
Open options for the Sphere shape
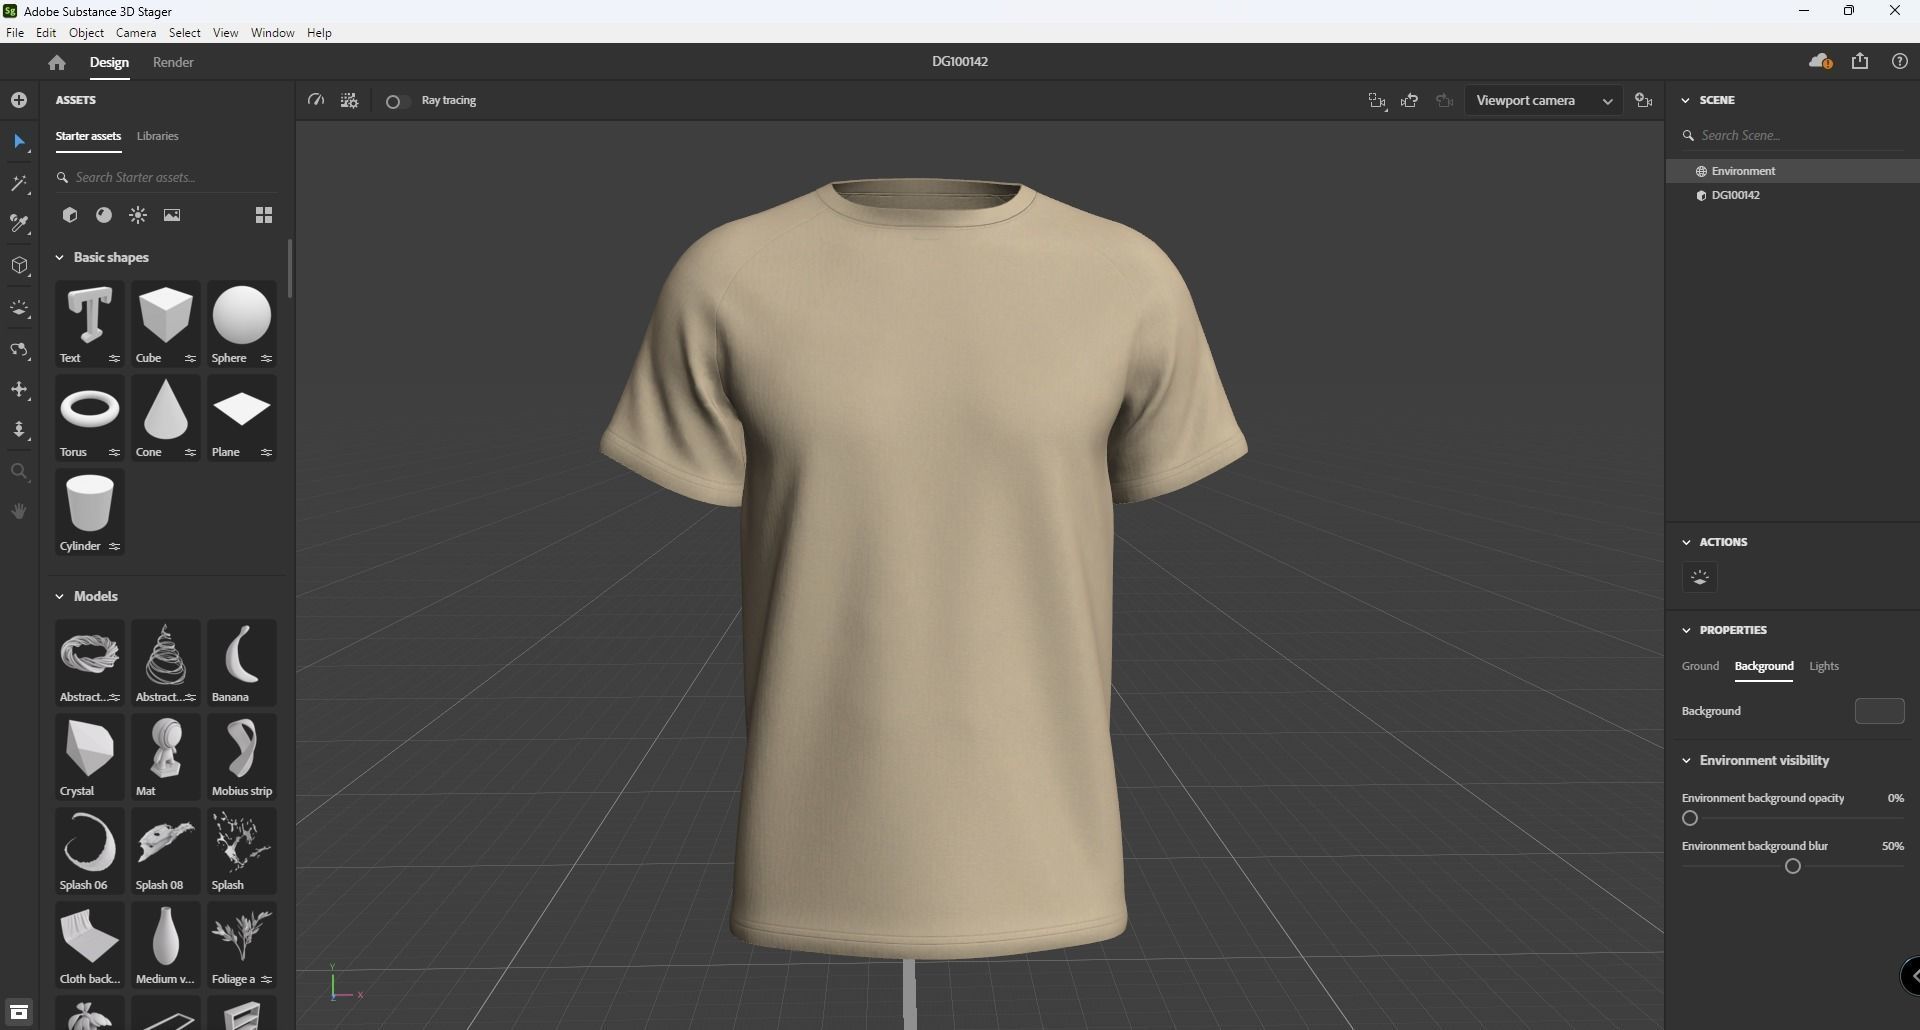[x=266, y=359]
